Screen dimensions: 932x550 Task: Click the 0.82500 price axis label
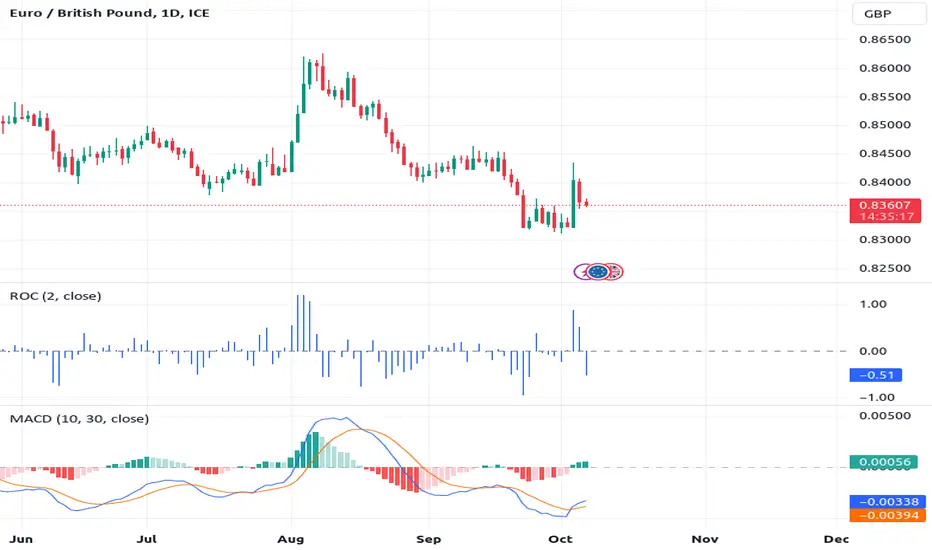[x=884, y=268]
